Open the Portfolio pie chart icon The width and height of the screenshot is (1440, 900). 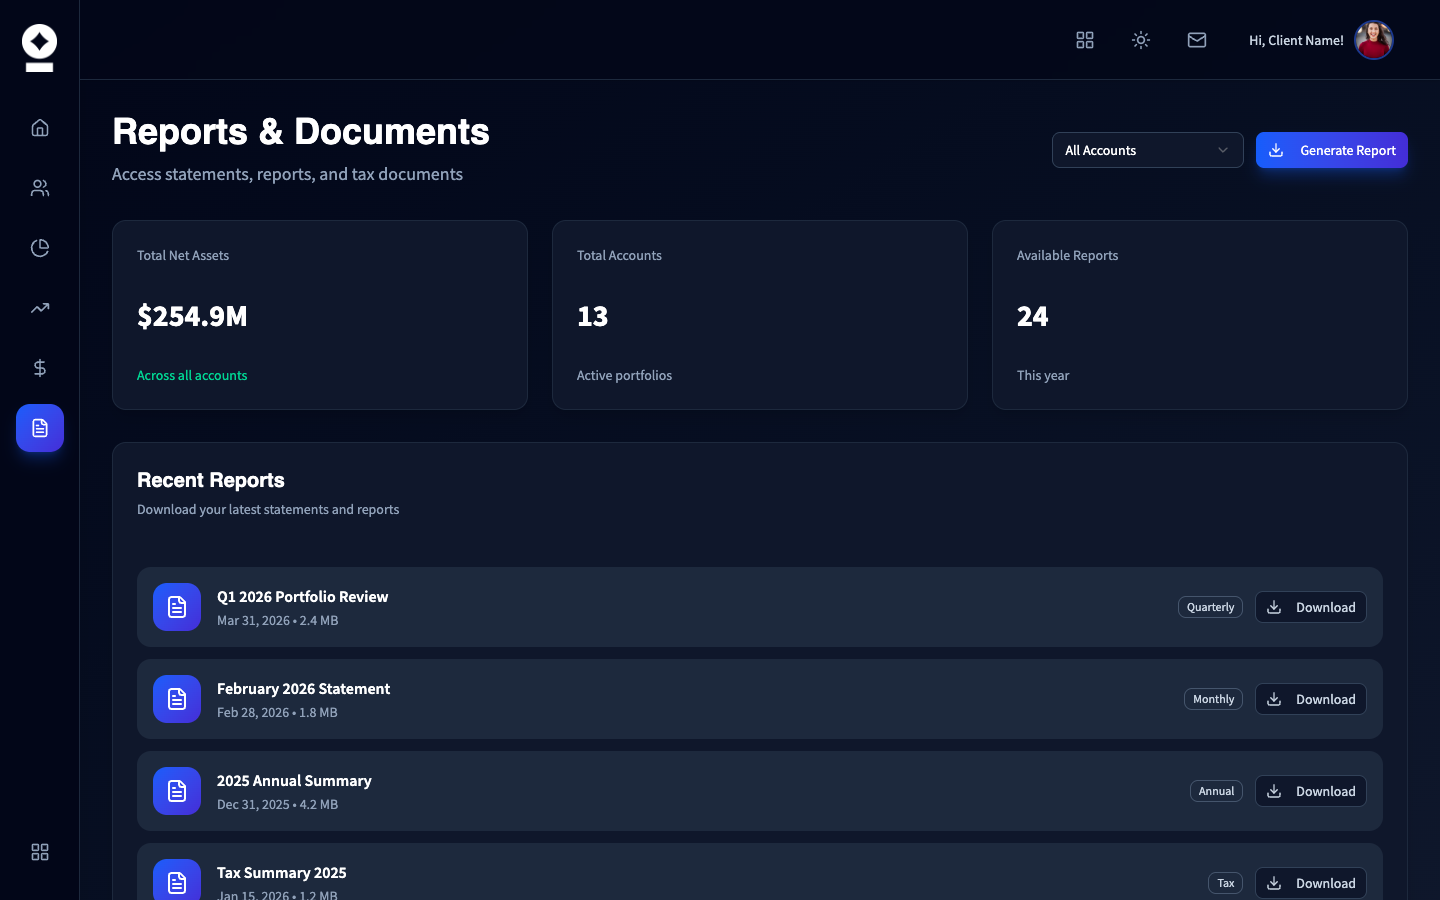coord(39,248)
